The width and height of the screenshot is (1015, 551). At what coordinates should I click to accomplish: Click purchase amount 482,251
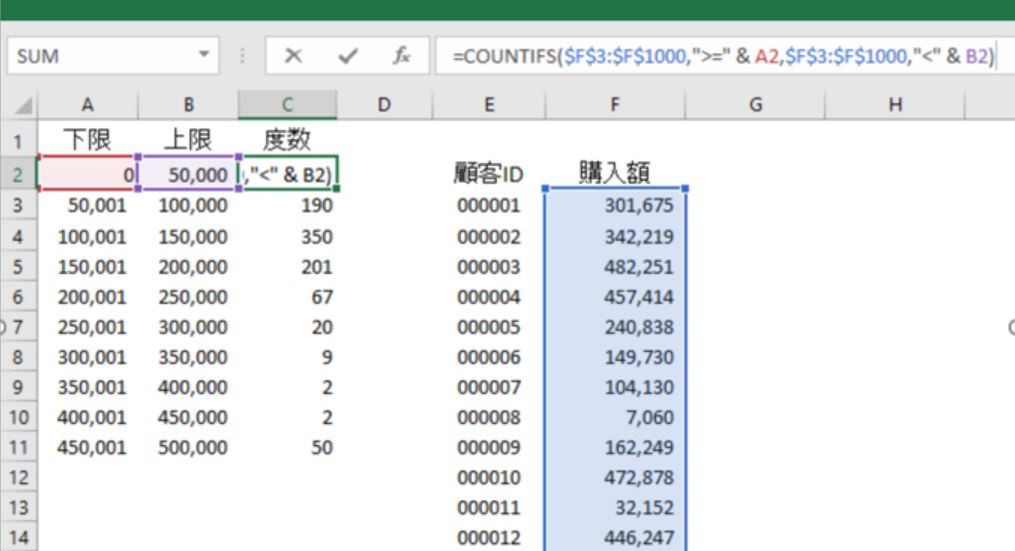pos(615,267)
